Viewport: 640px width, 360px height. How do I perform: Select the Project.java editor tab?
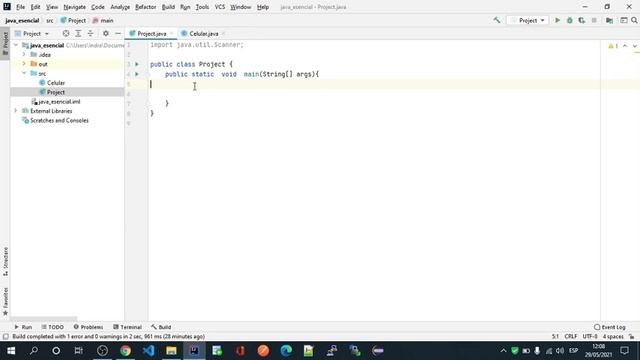click(151, 33)
